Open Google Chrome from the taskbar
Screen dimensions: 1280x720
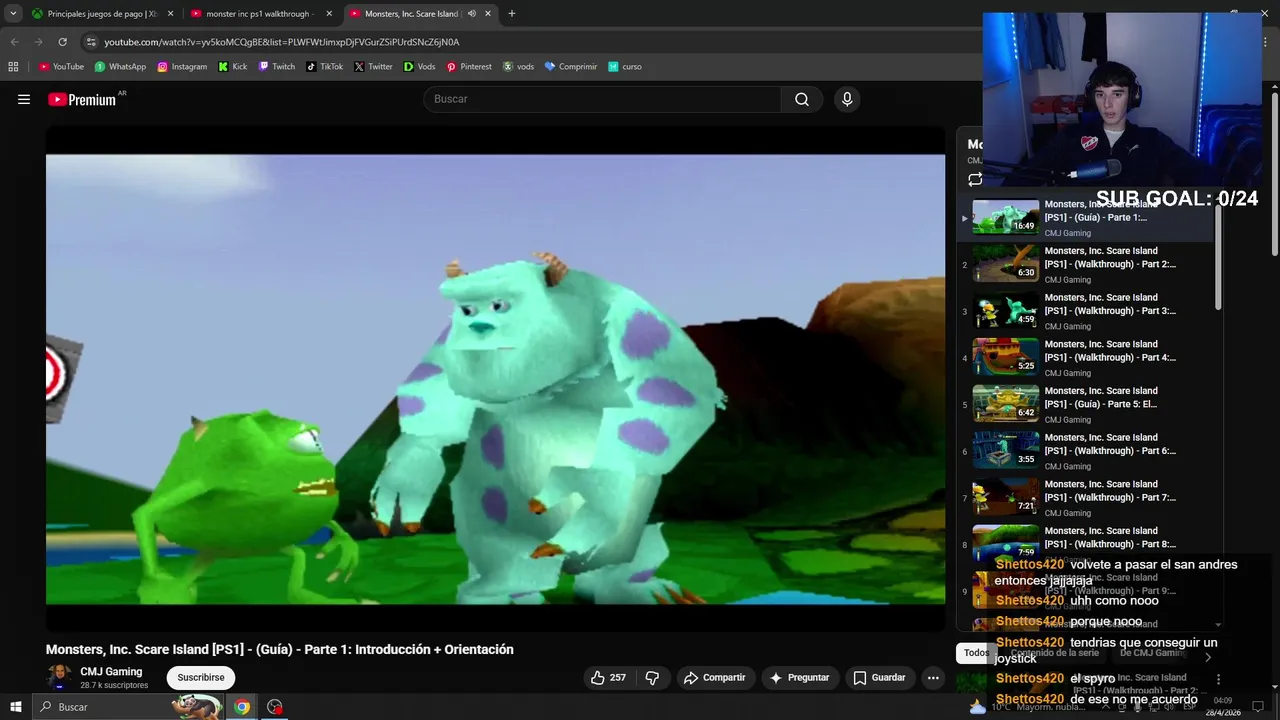click(242, 707)
